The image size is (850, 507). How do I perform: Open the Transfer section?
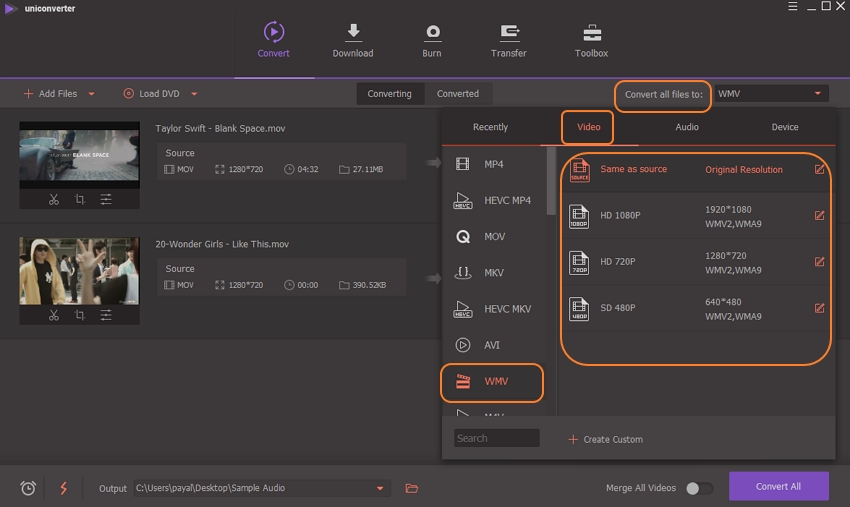click(508, 40)
